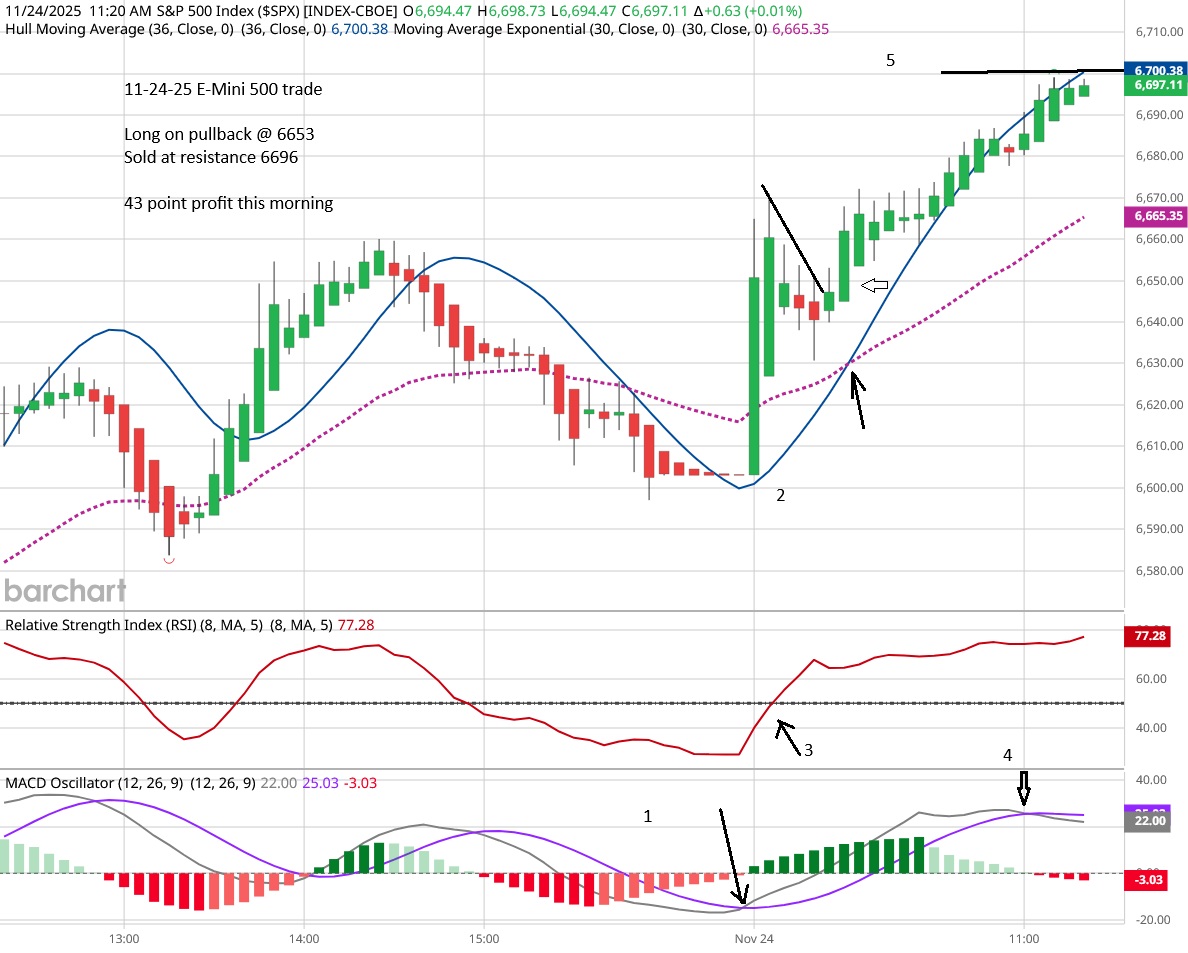Click the red 77.28 RSI value tag
Viewport: 1188px width, 953px height.
(x=1155, y=636)
